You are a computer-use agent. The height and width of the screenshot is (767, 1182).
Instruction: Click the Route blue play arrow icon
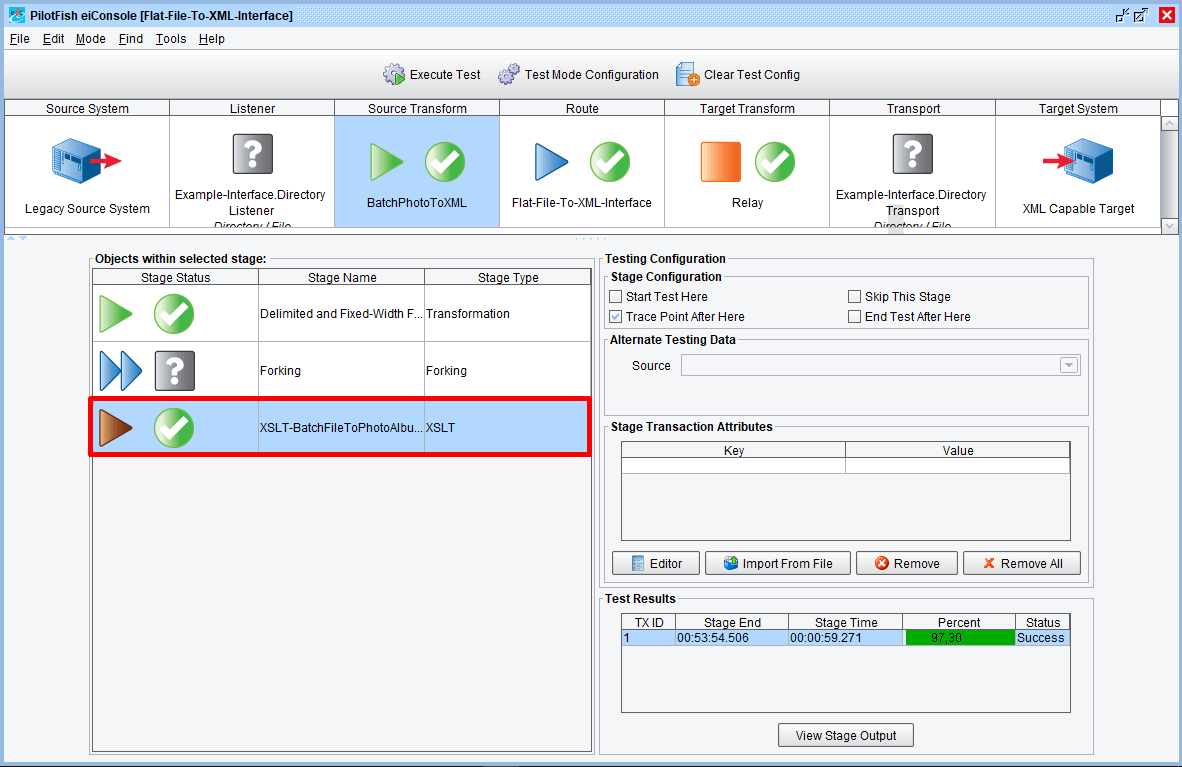pos(552,162)
